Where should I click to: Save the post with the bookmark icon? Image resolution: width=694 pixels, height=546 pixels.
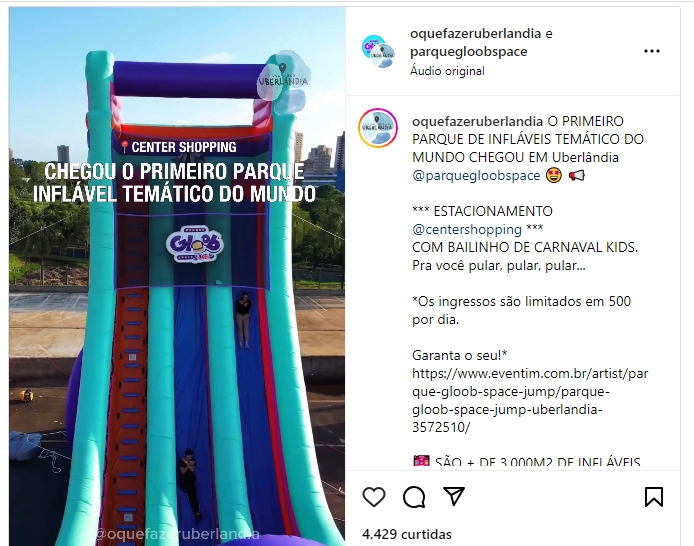click(654, 496)
